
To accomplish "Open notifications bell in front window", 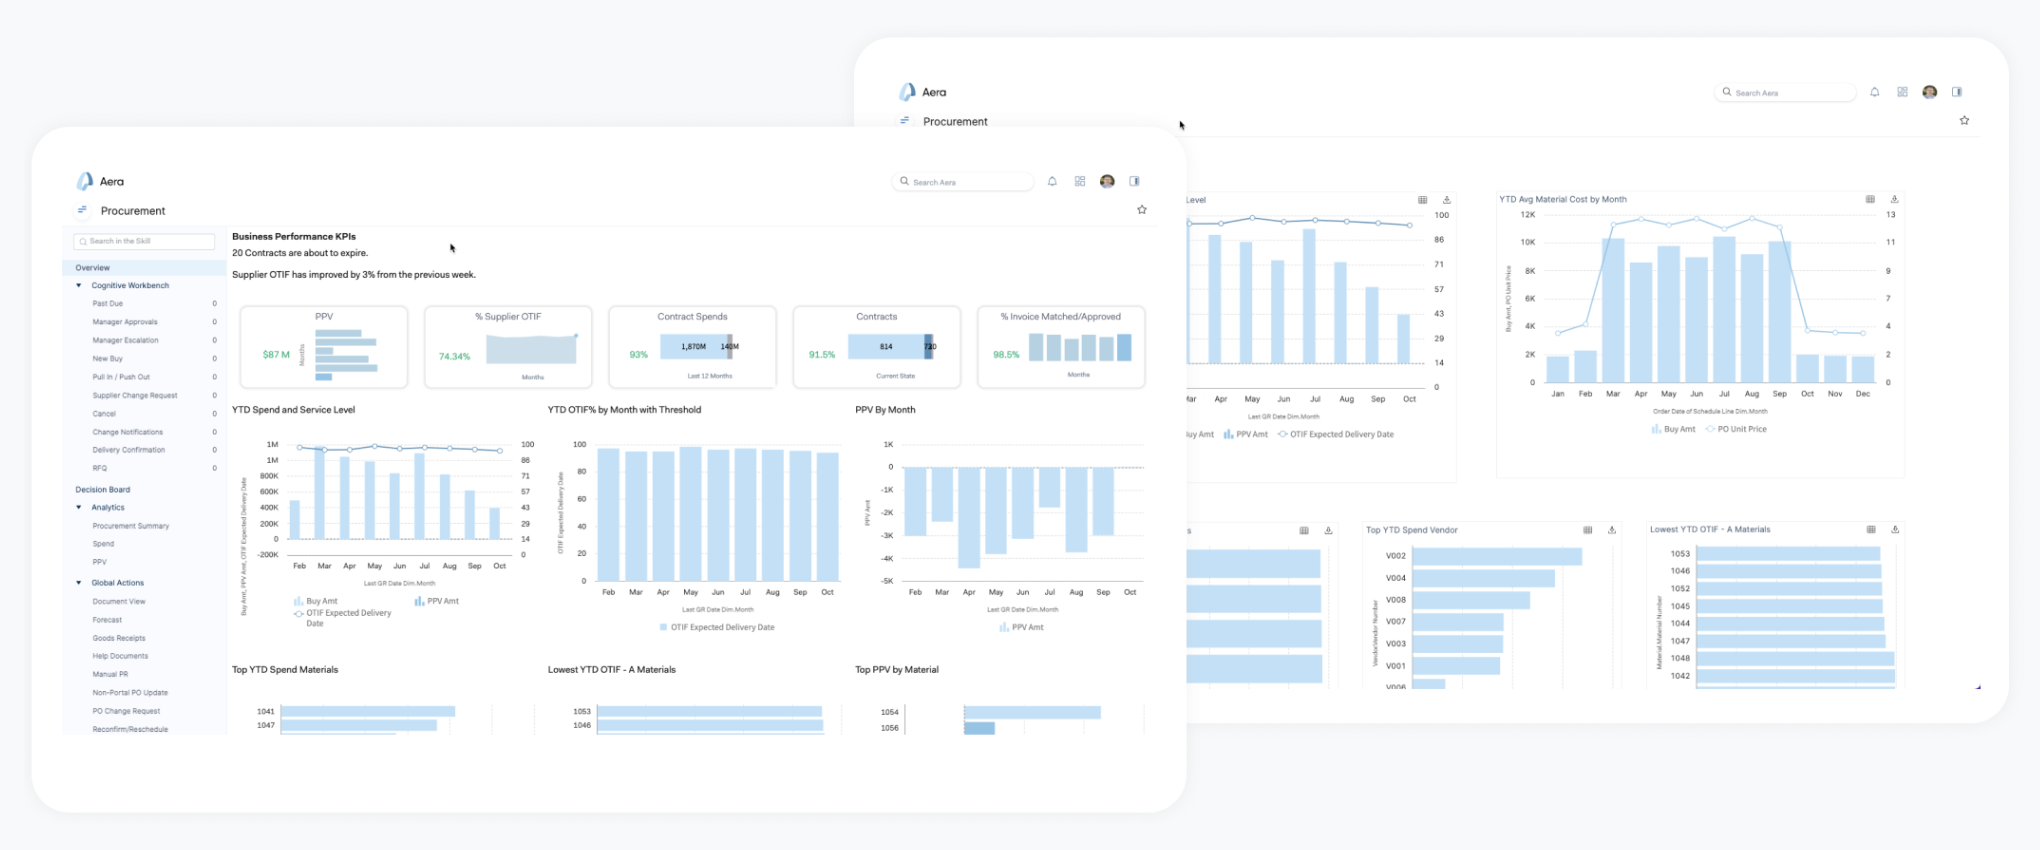I will click(x=1052, y=182).
